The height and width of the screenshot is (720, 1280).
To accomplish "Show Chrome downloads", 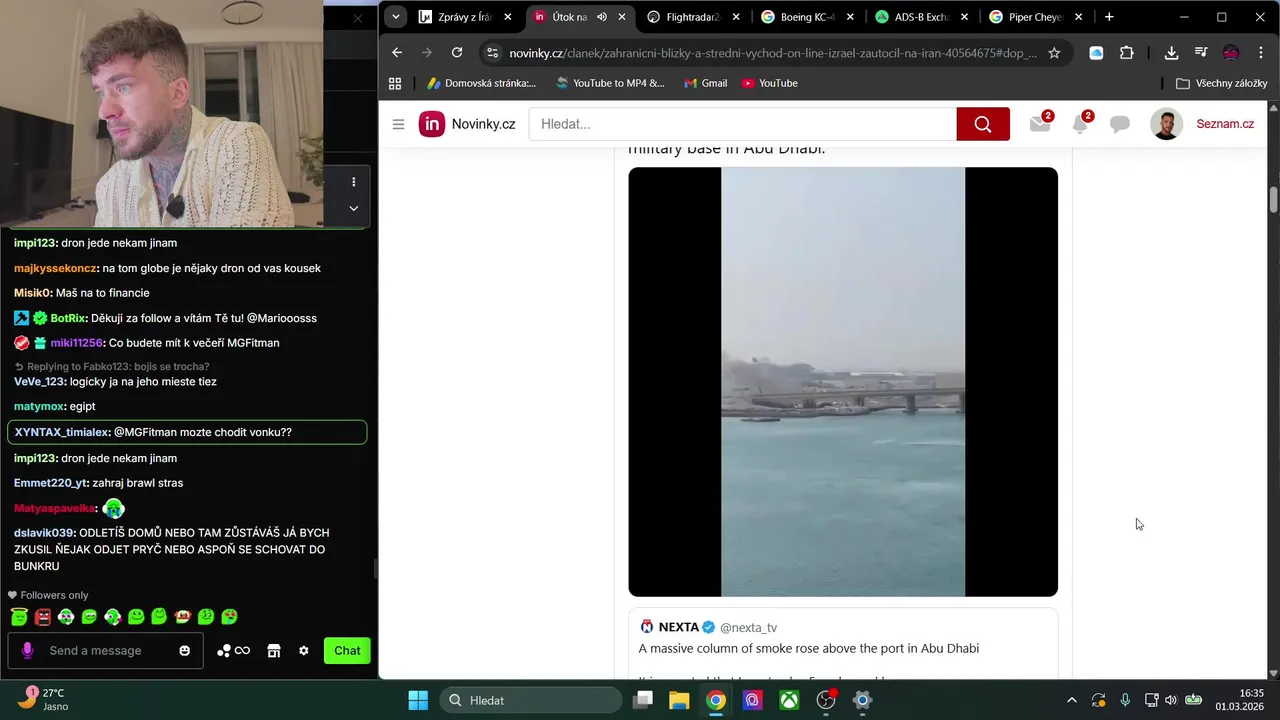I will point(1171,53).
